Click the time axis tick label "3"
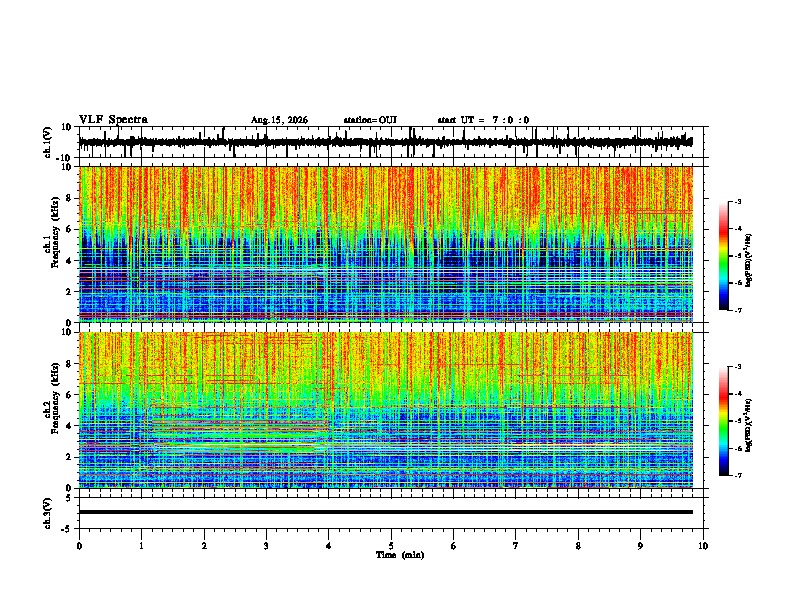792x612 pixels. [266, 546]
